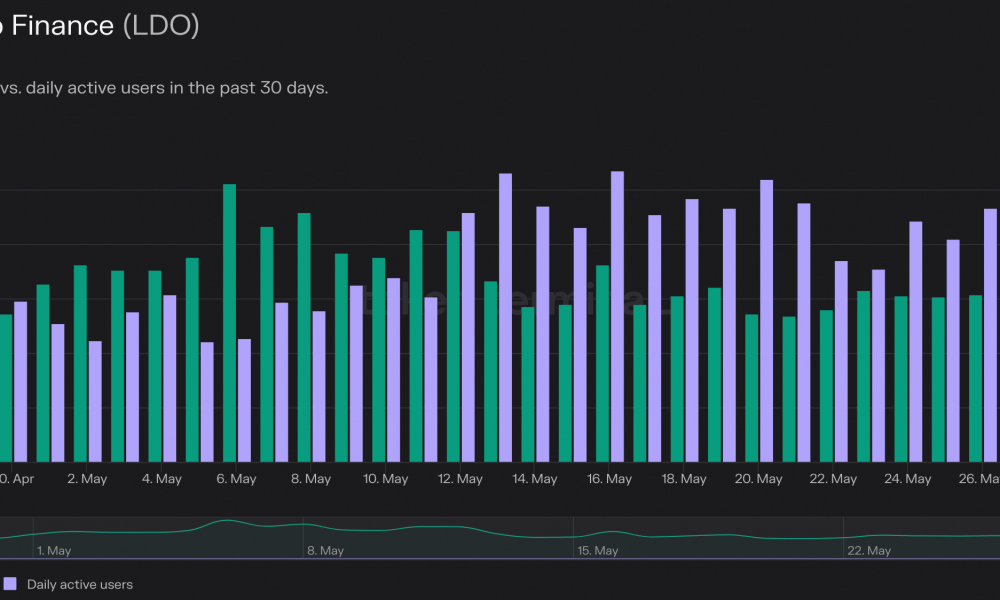The width and height of the screenshot is (1000, 600).
Task: Click the "22. May" label under the bars
Action: (x=834, y=479)
